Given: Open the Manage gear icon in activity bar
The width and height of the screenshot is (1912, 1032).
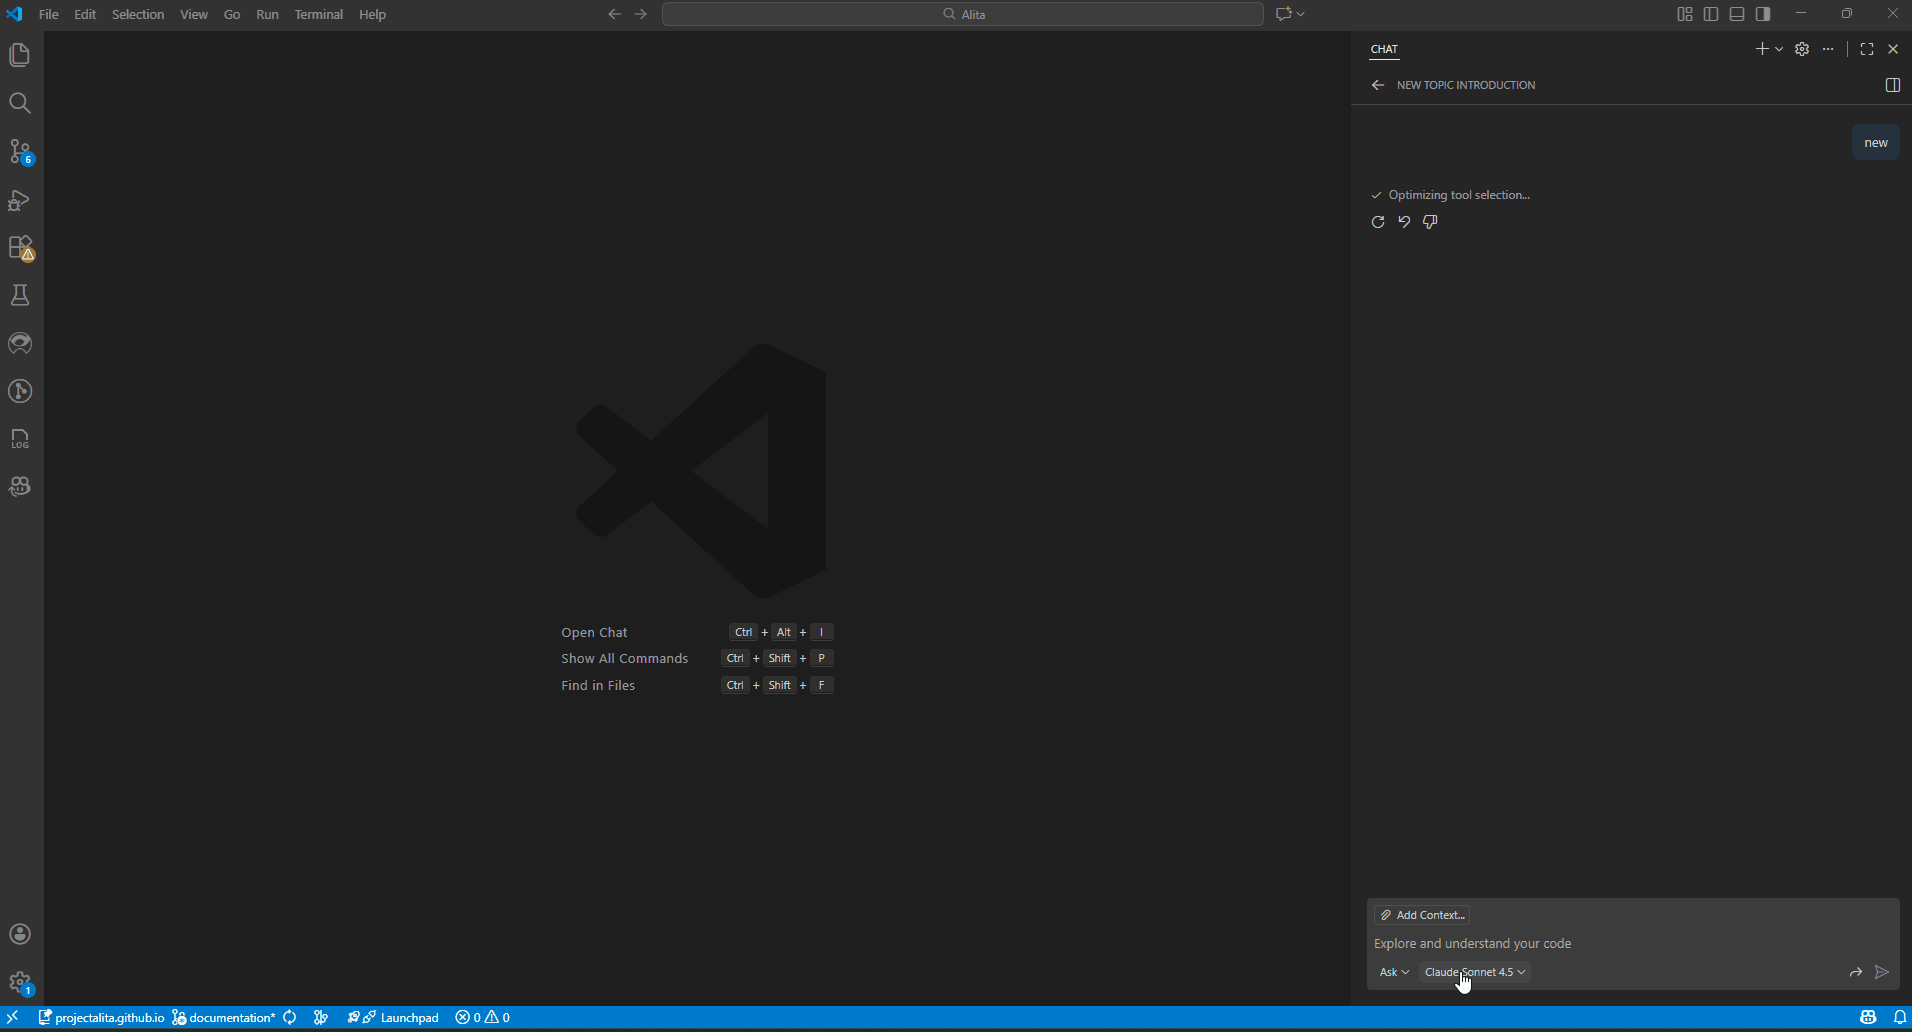Looking at the screenshot, I should click(19, 984).
